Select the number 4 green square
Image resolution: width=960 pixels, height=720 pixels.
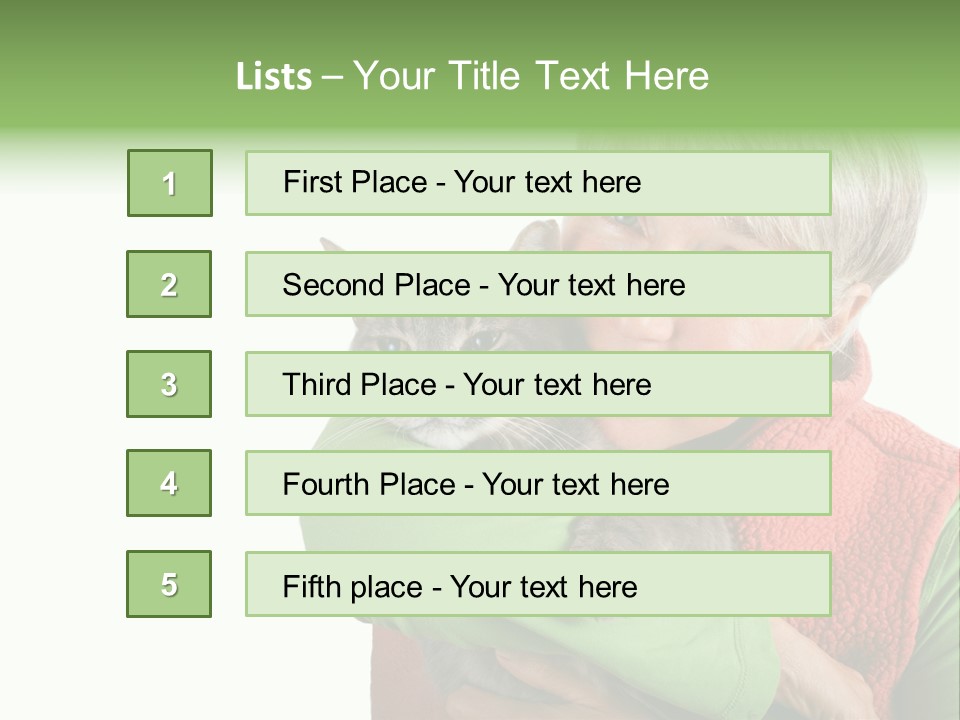pyautogui.click(x=169, y=483)
